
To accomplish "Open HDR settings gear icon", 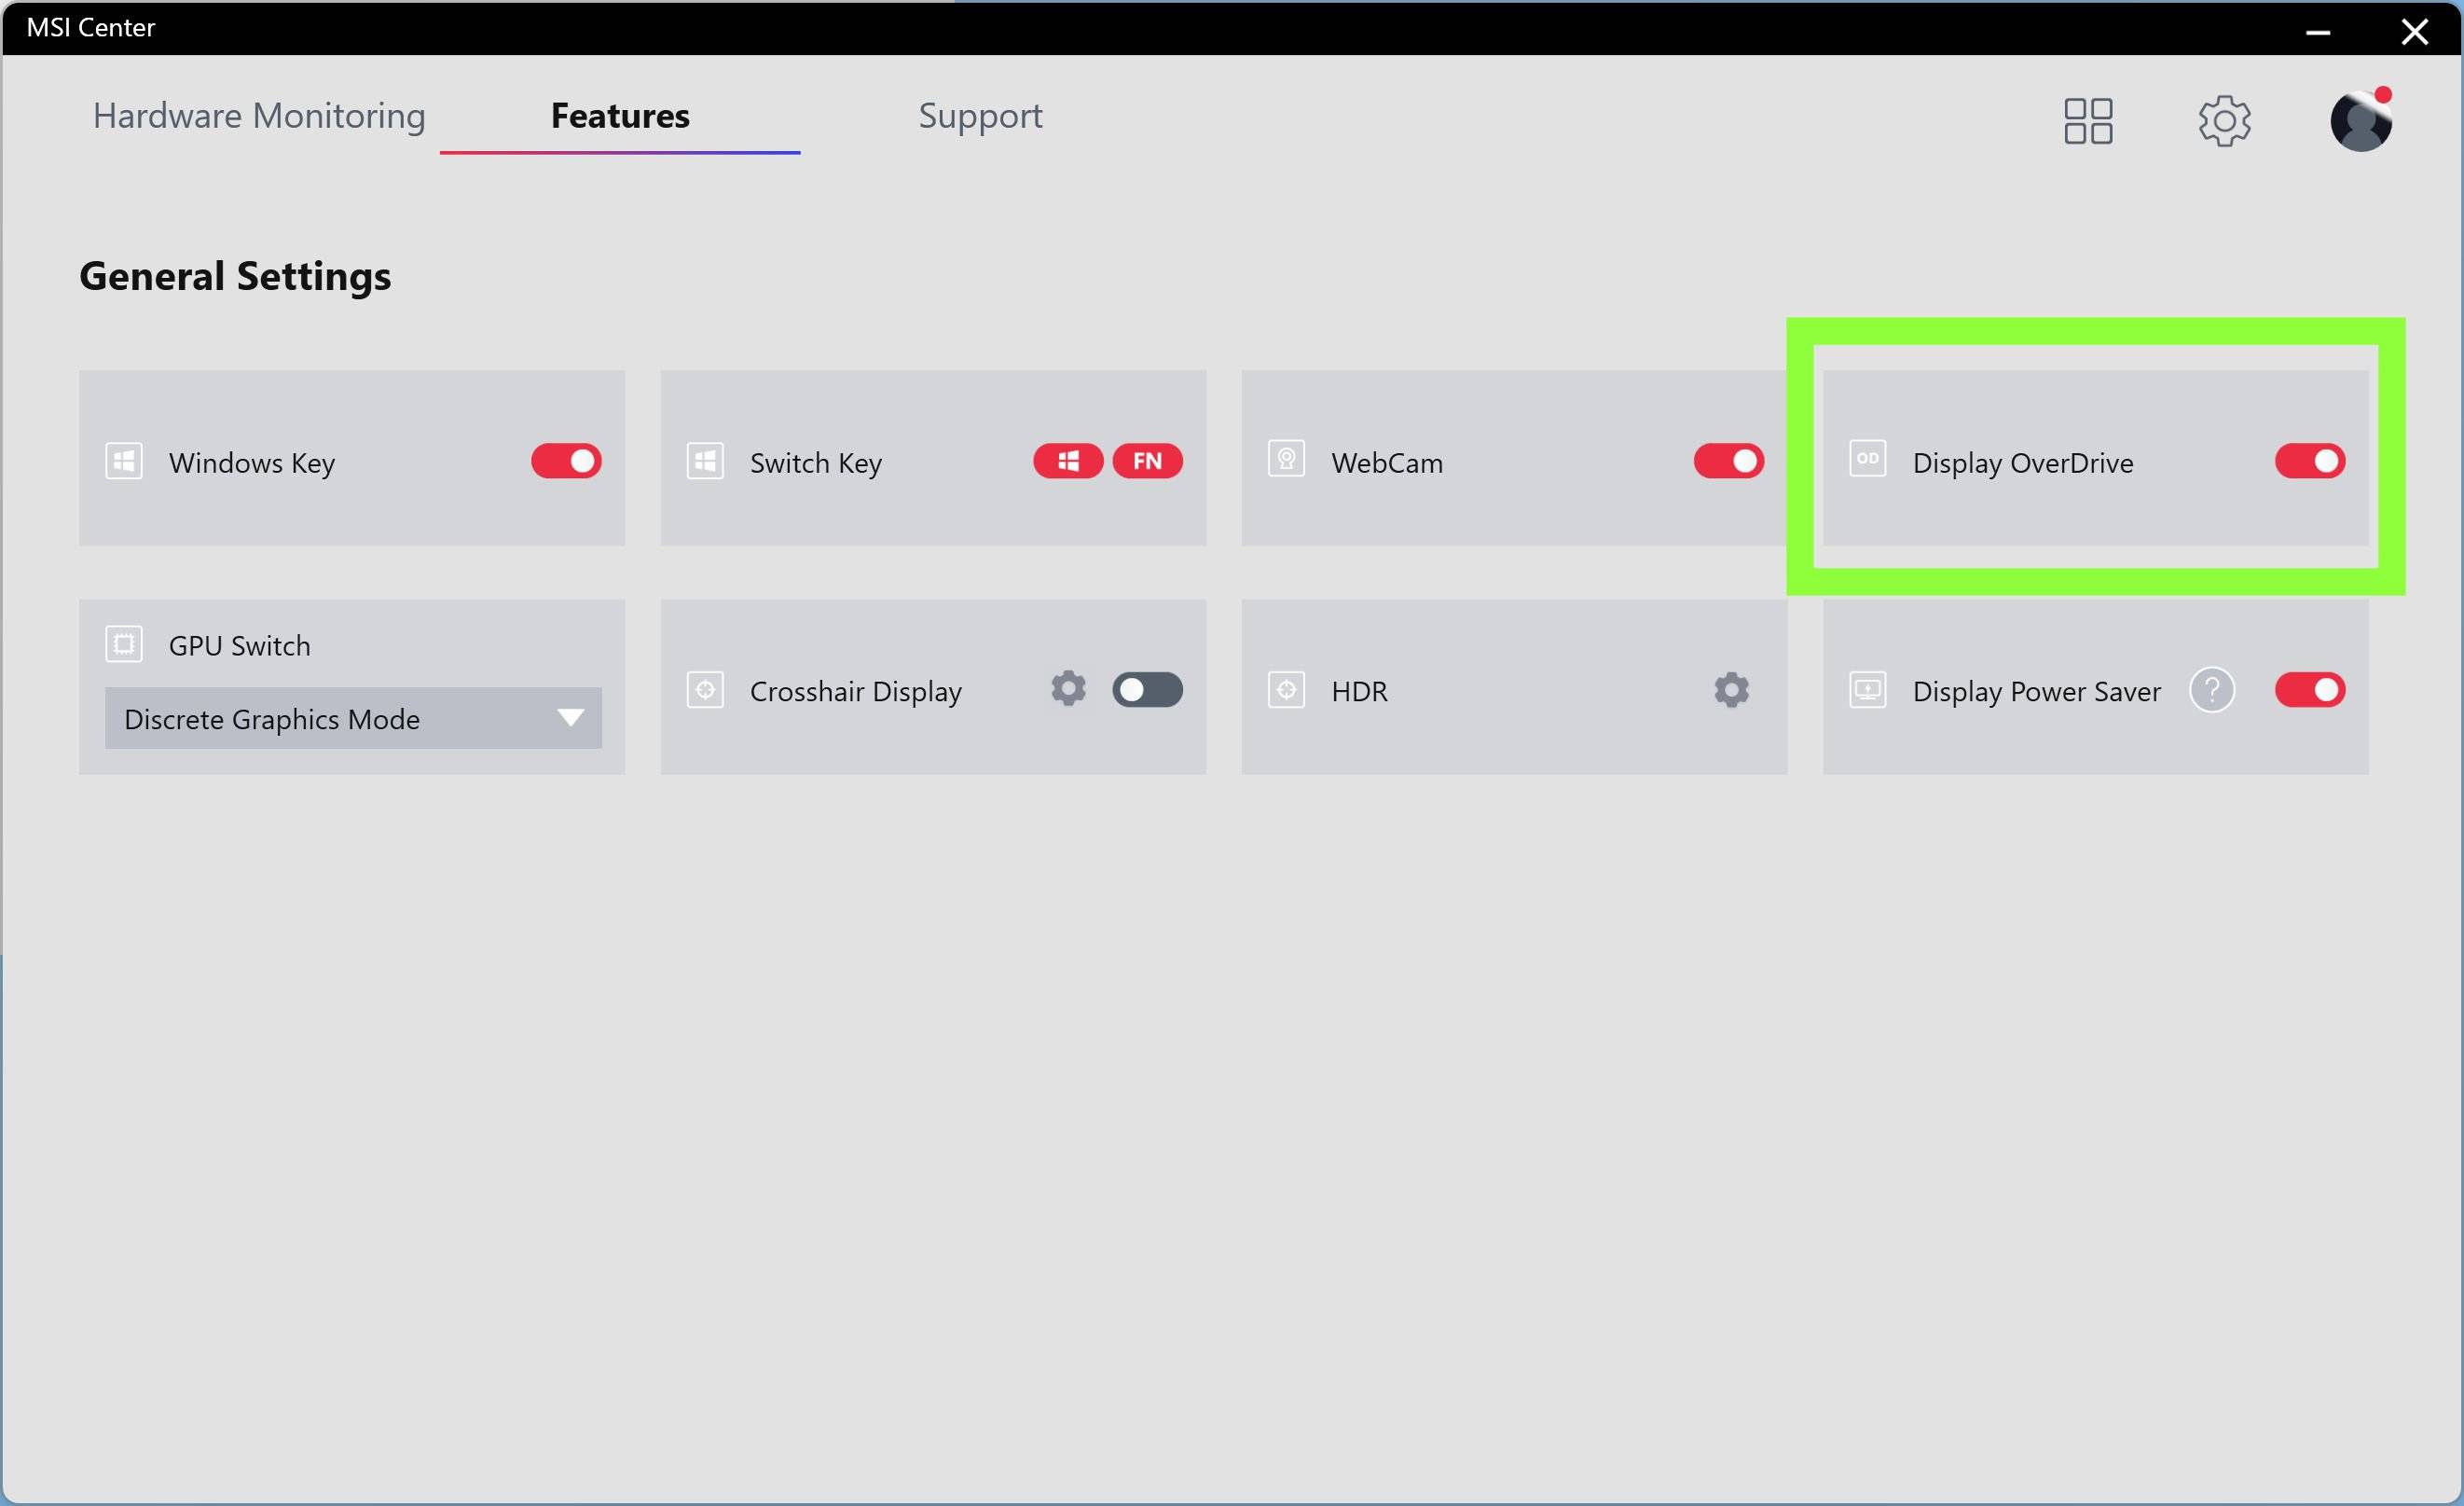I will click(1731, 690).
